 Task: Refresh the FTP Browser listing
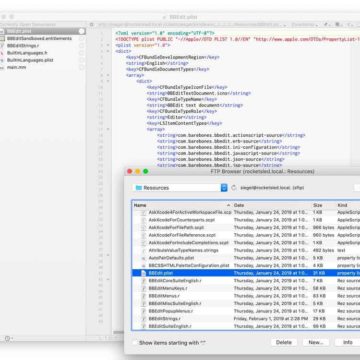pyautogui.click(x=234, y=188)
